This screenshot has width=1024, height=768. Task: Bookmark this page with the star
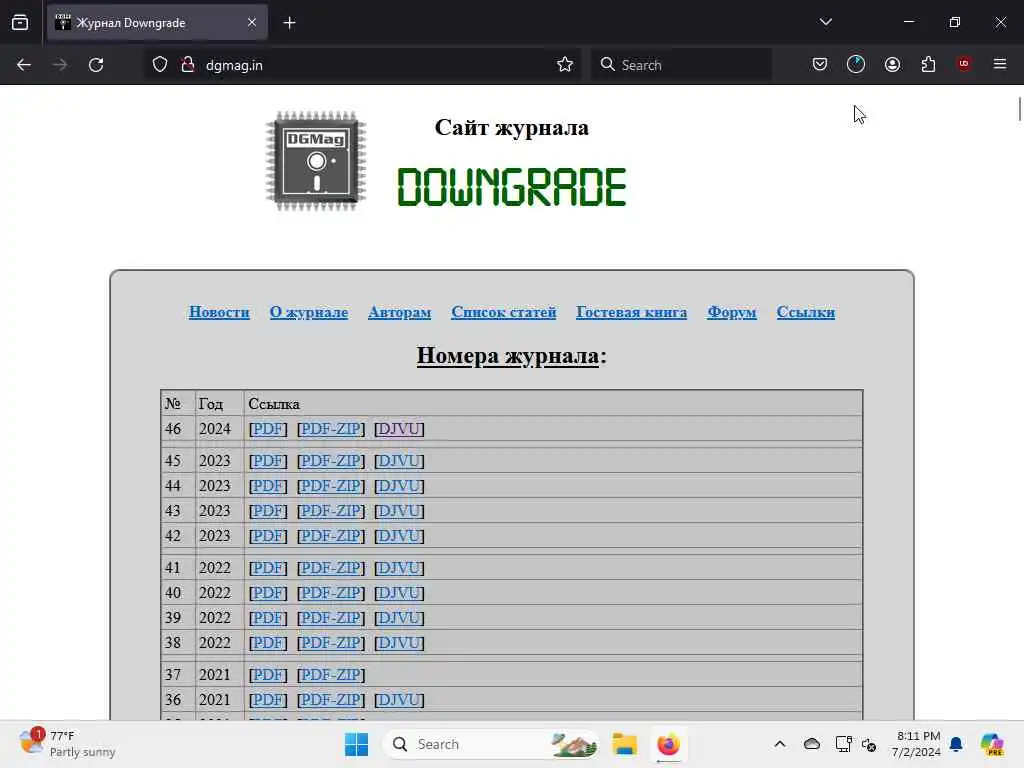click(565, 65)
